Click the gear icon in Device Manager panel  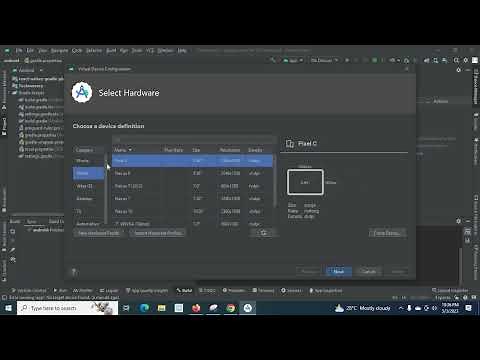point(459,70)
